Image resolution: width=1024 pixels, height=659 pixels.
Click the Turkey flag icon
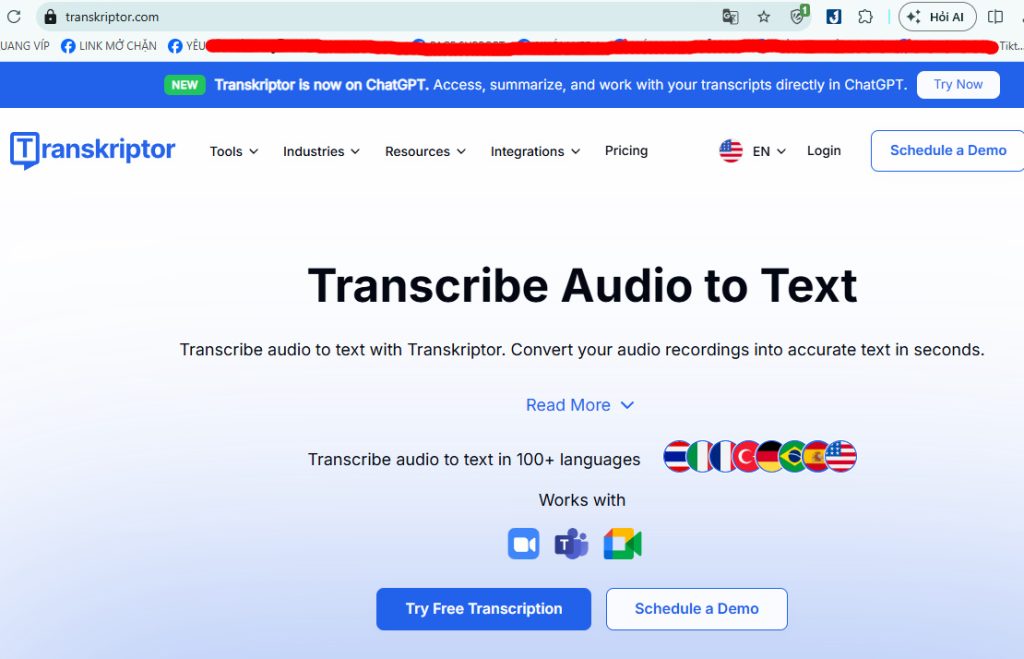coord(745,457)
